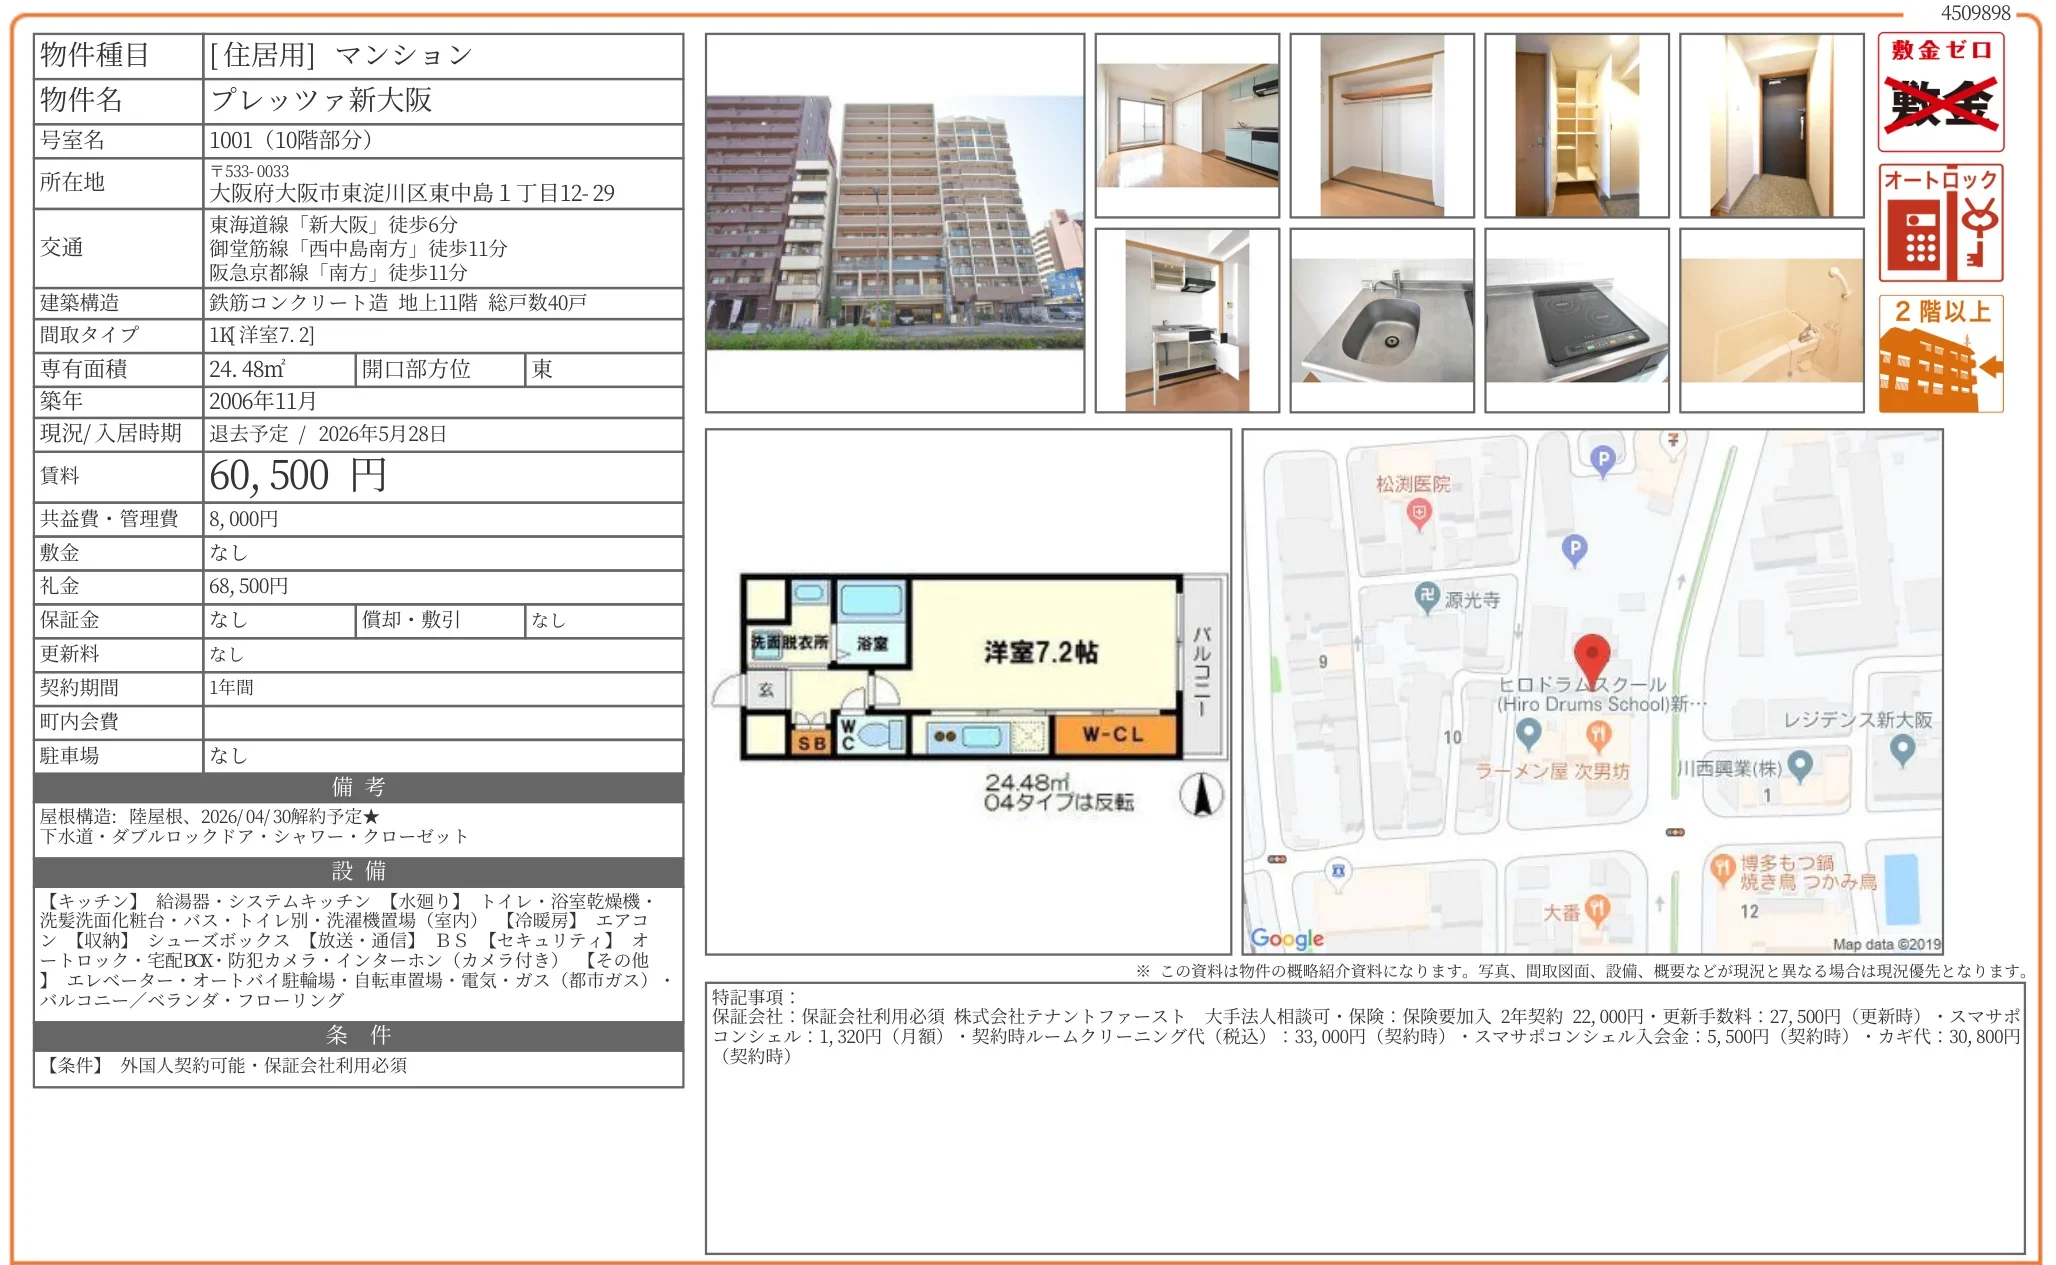The height and width of the screenshot is (1265, 2056).
Task: Click the 60,500 円 rent value
Action: [x=297, y=476]
